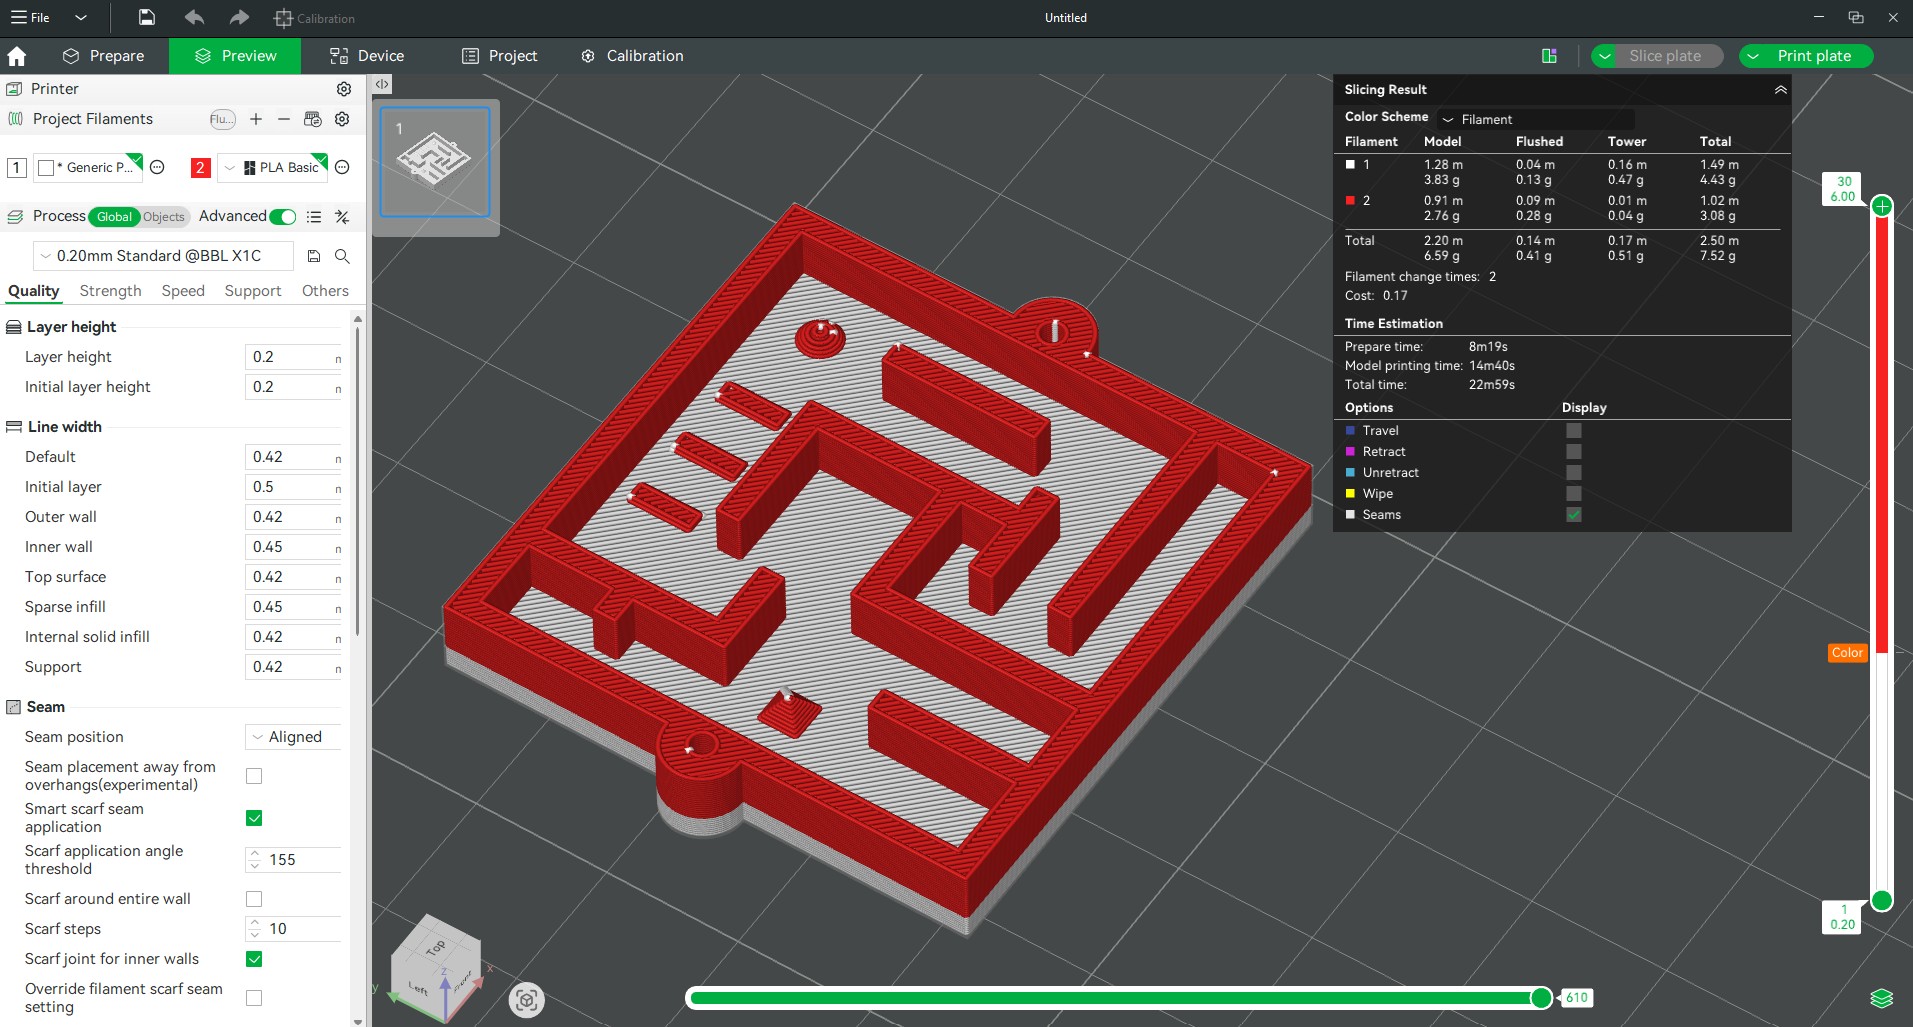Add a new filament with plus icon

256,119
